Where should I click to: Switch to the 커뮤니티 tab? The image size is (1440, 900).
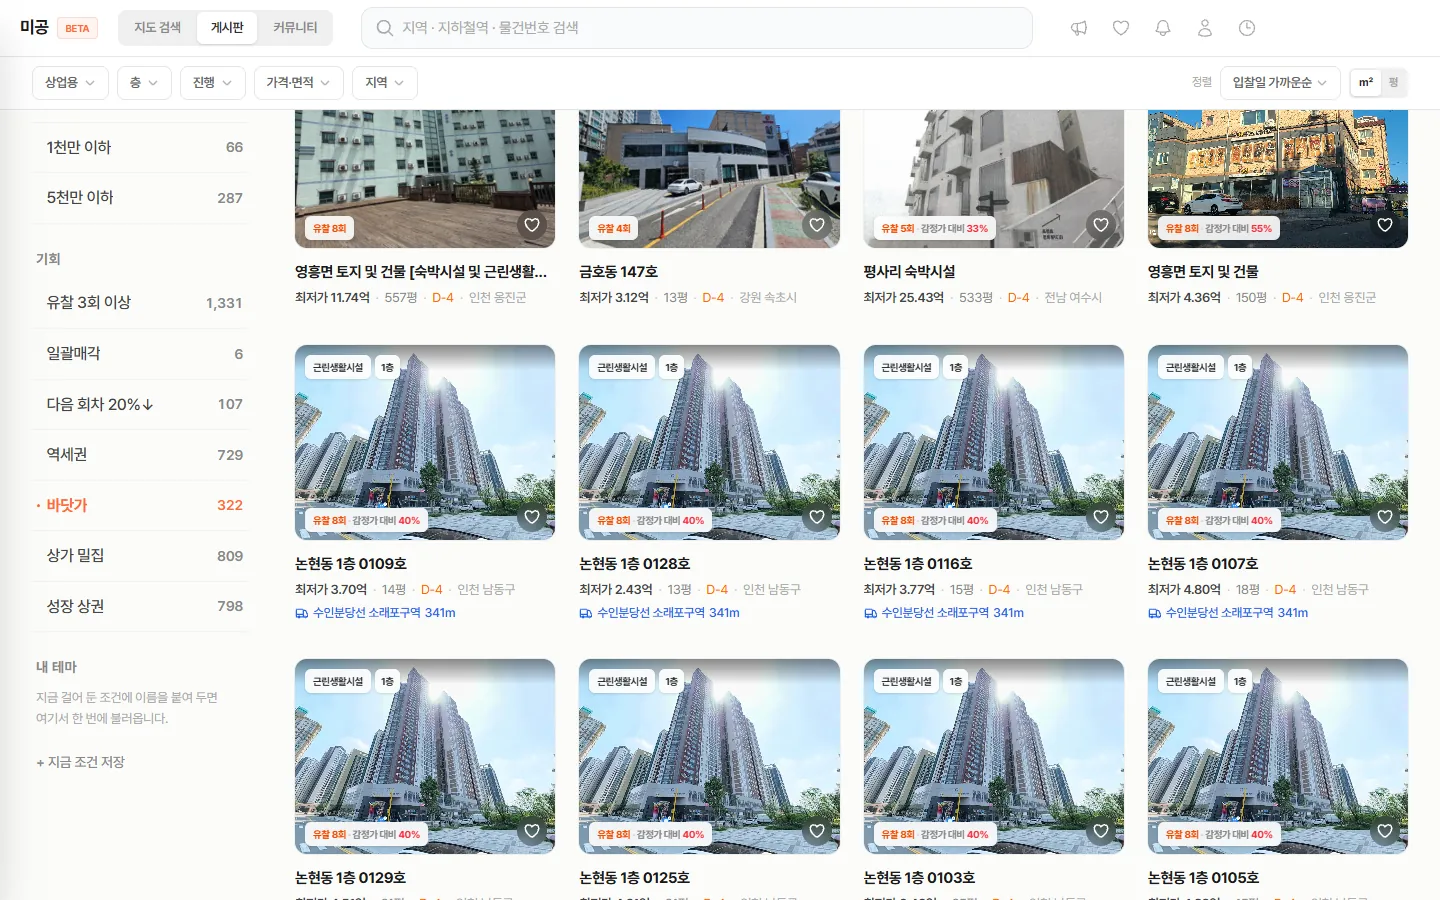click(x=295, y=28)
